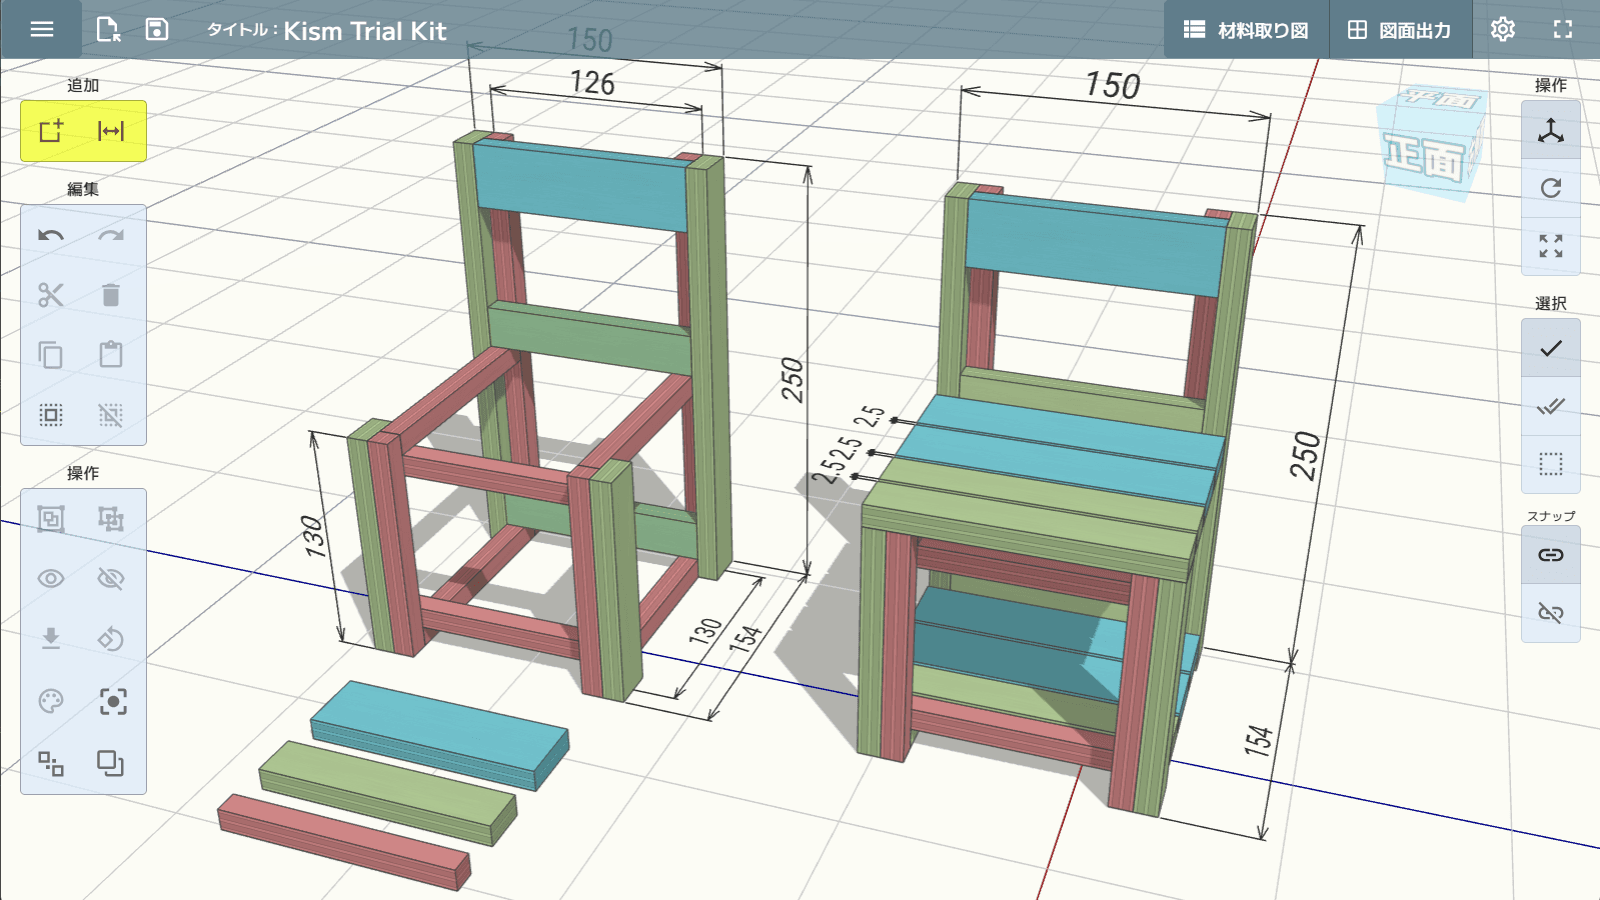
Task: Click the 正面 face of view cube
Action: (x=1424, y=158)
